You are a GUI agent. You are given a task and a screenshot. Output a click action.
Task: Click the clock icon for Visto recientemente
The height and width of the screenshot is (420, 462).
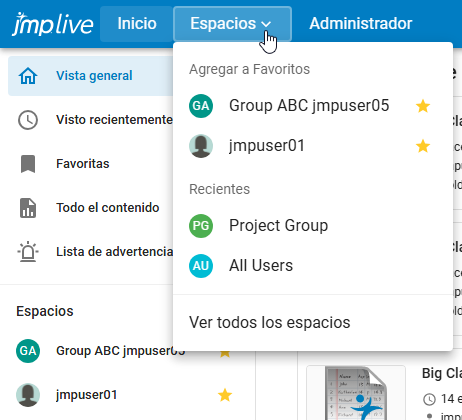pos(28,120)
